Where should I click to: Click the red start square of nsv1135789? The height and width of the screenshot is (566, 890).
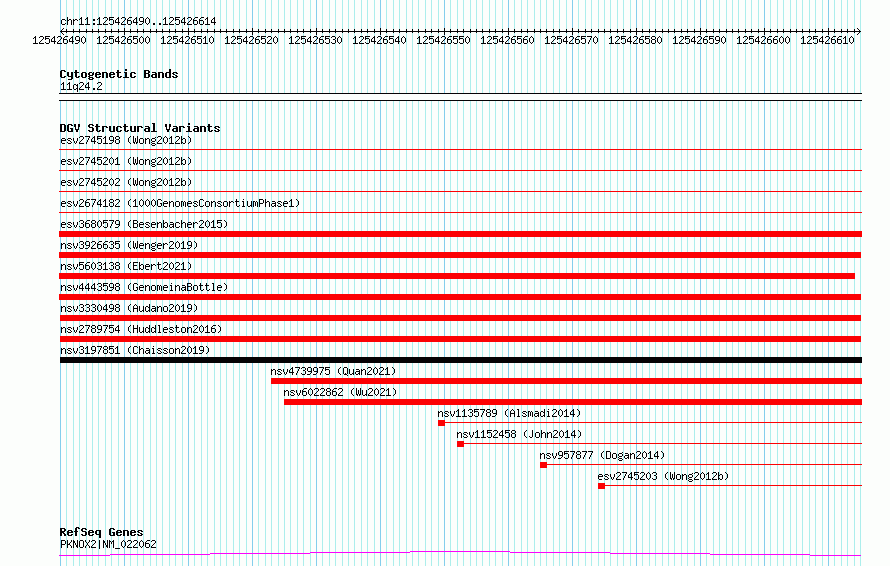click(441, 423)
